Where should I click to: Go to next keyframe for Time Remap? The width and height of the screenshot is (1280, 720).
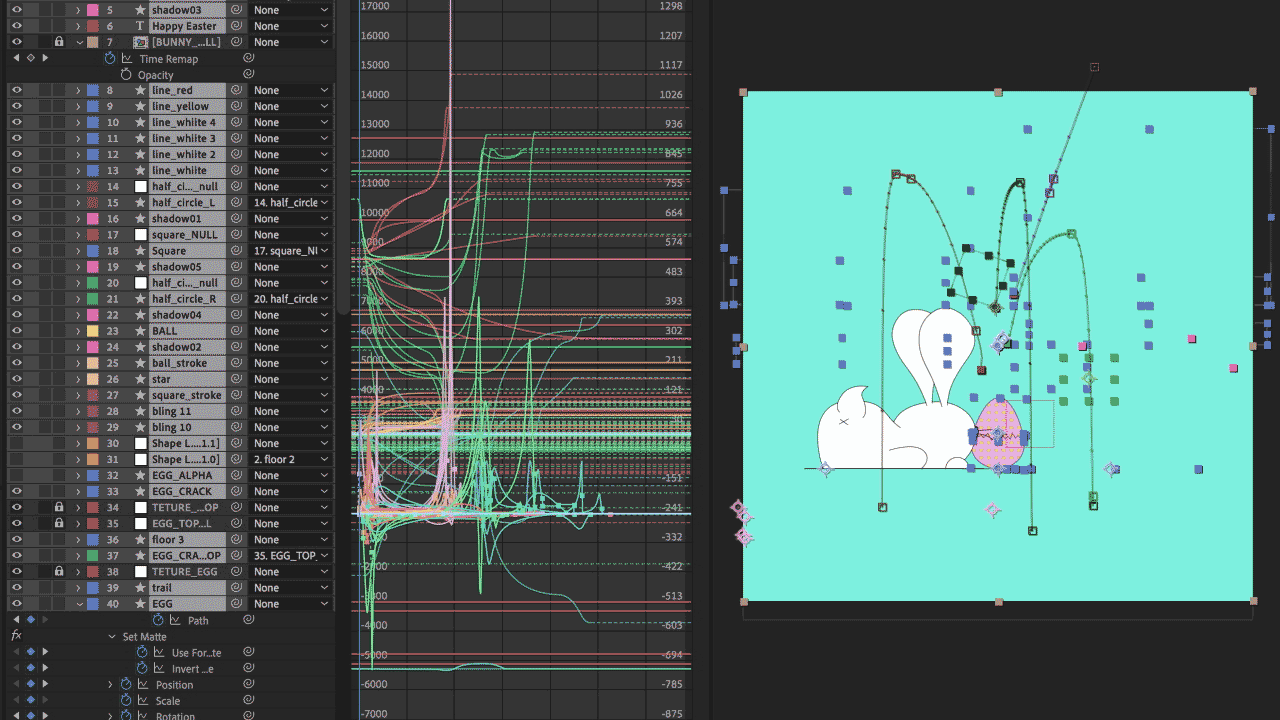click(x=44, y=58)
